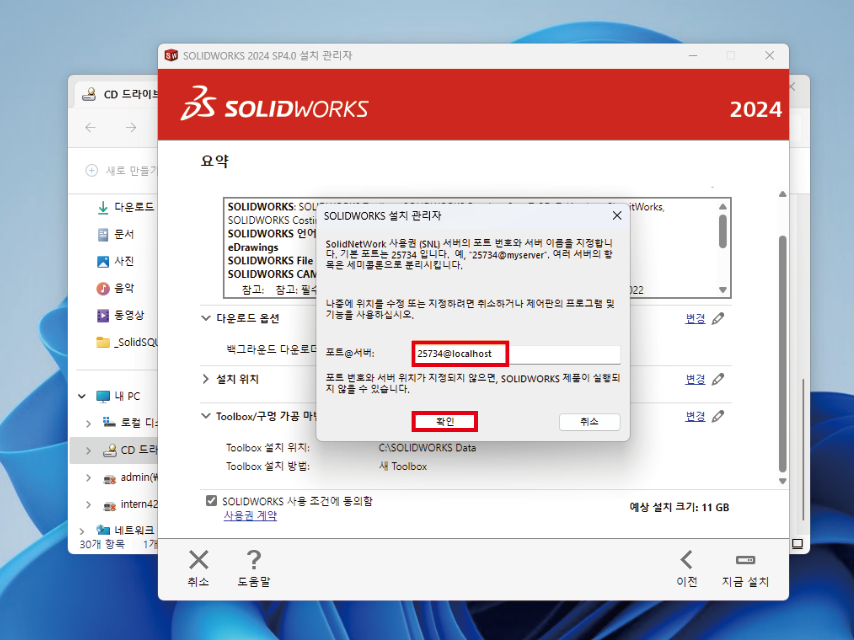Image resolution: width=854 pixels, height=640 pixels.
Task: Click eDrawings entry in product list
Action: pyautogui.click(x=253, y=247)
